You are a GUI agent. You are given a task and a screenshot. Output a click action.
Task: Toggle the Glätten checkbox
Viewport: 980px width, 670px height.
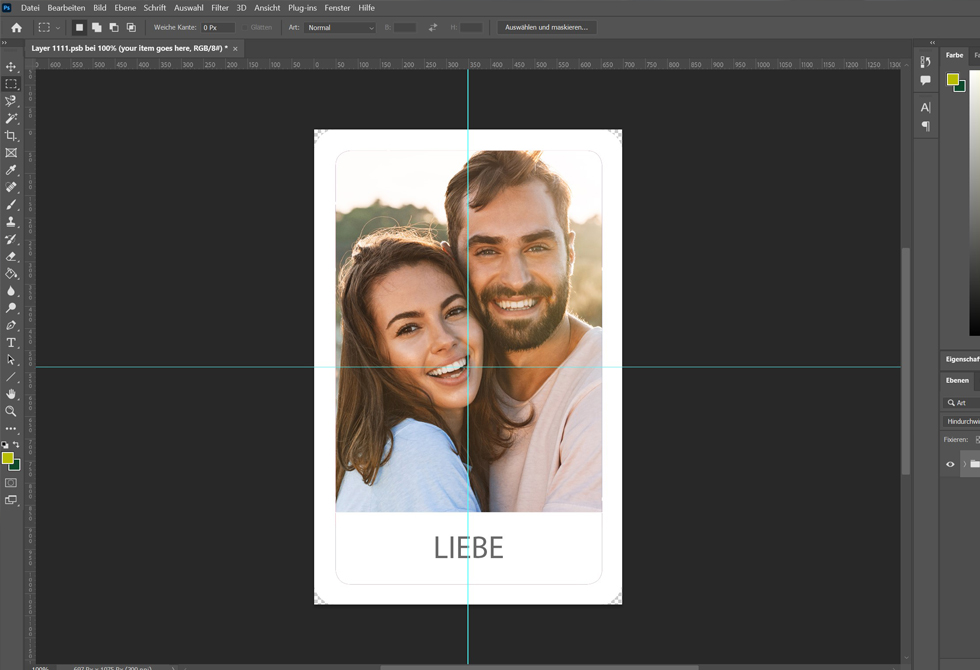coord(245,28)
